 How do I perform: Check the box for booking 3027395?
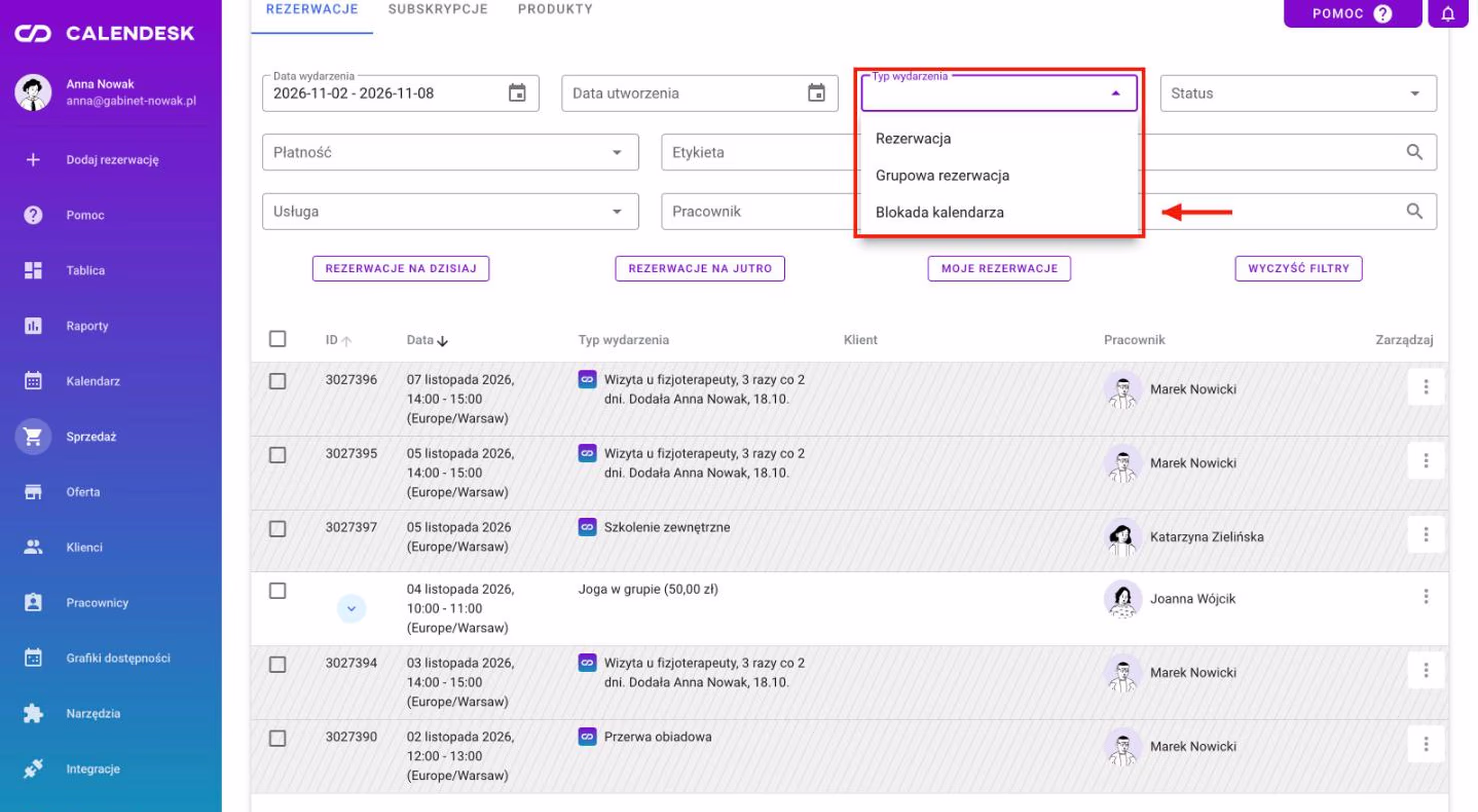278,455
